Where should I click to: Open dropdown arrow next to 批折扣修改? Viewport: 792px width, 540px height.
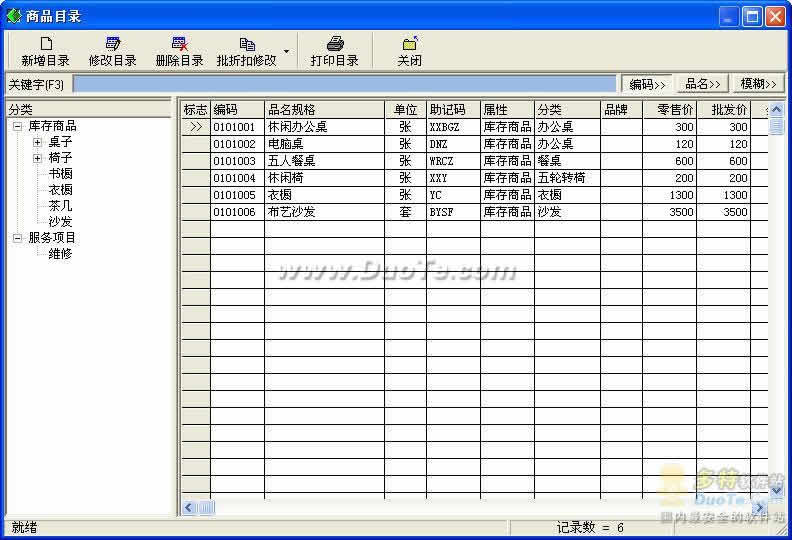click(x=287, y=50)
